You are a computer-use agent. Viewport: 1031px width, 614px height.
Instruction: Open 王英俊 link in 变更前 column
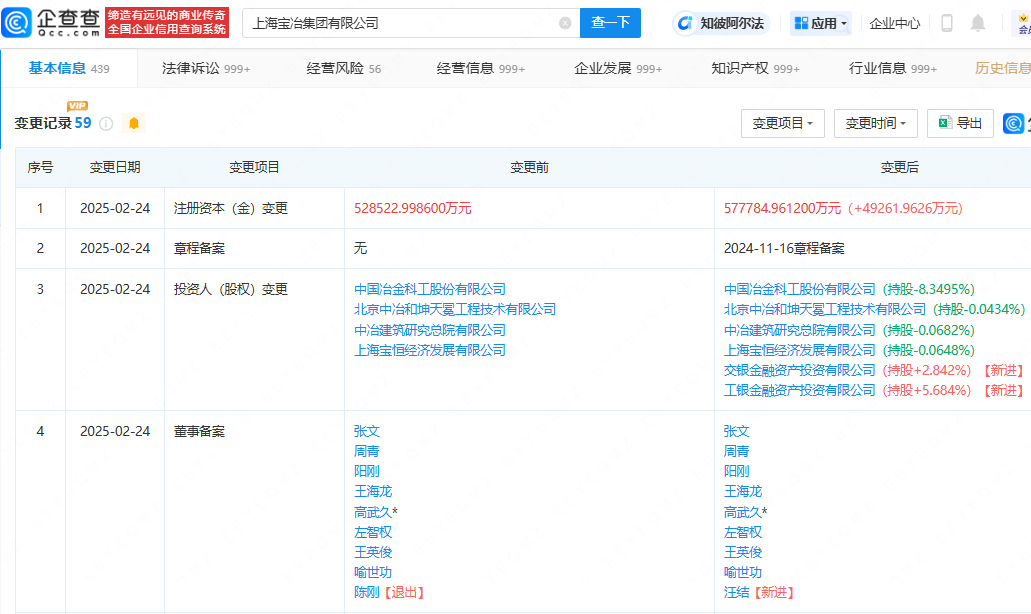pyautogui.click(x=373, y=552)
